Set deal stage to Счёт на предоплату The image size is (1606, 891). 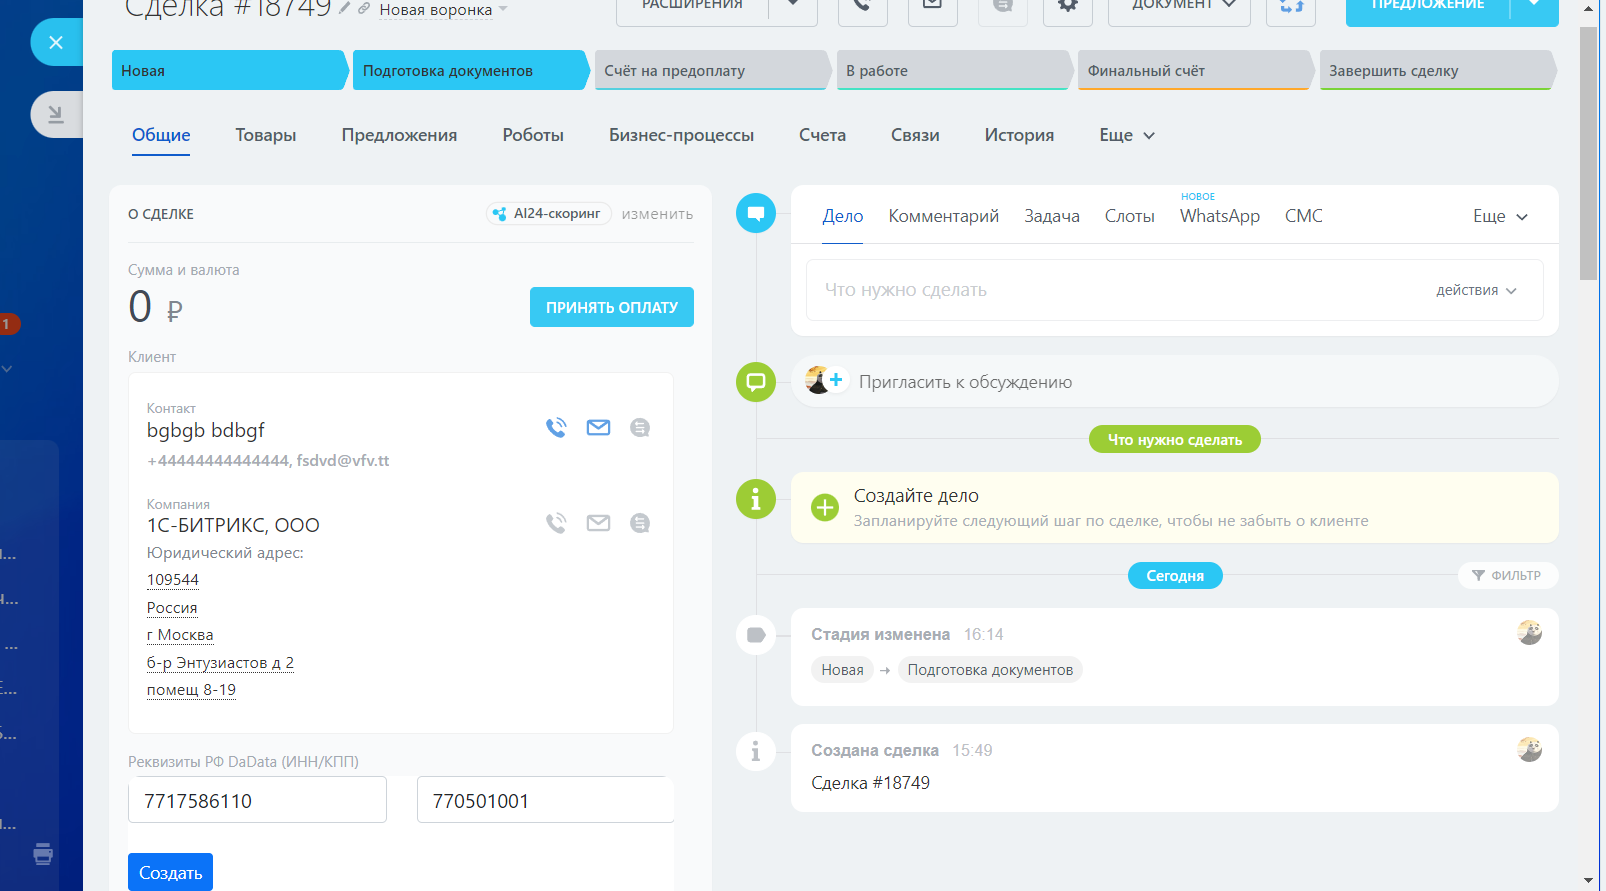(712, 70)
